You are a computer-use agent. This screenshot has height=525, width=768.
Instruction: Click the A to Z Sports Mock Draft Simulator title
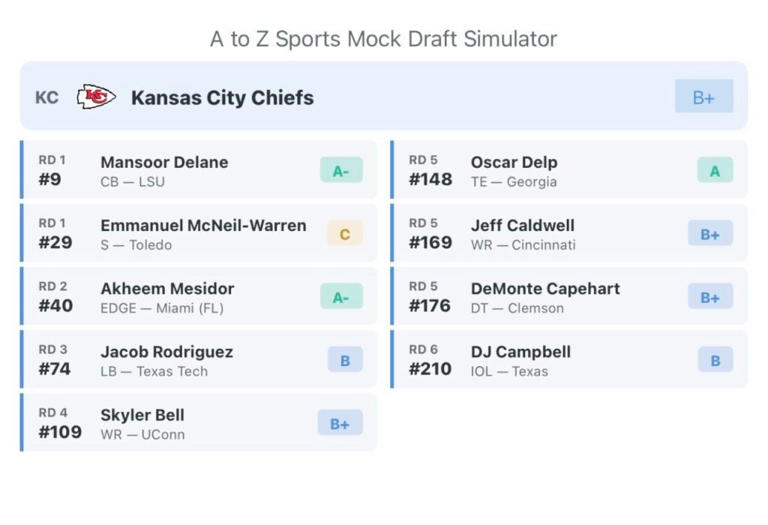(x=383, y=39)
